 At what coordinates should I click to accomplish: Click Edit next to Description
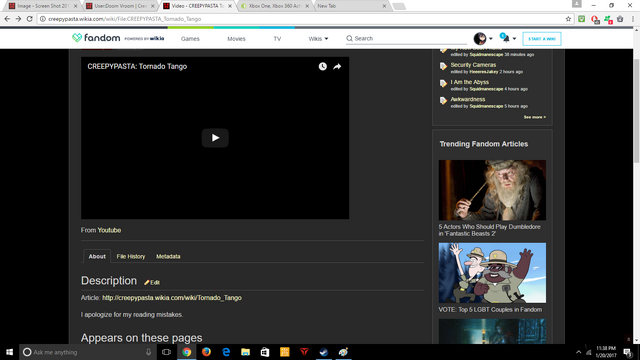[152, 282]
